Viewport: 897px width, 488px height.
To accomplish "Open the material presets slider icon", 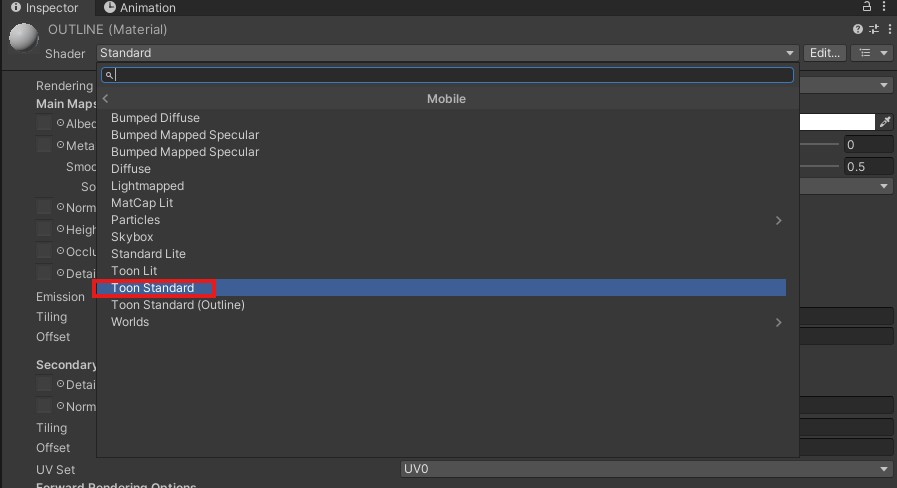I will tap(873, 30).
